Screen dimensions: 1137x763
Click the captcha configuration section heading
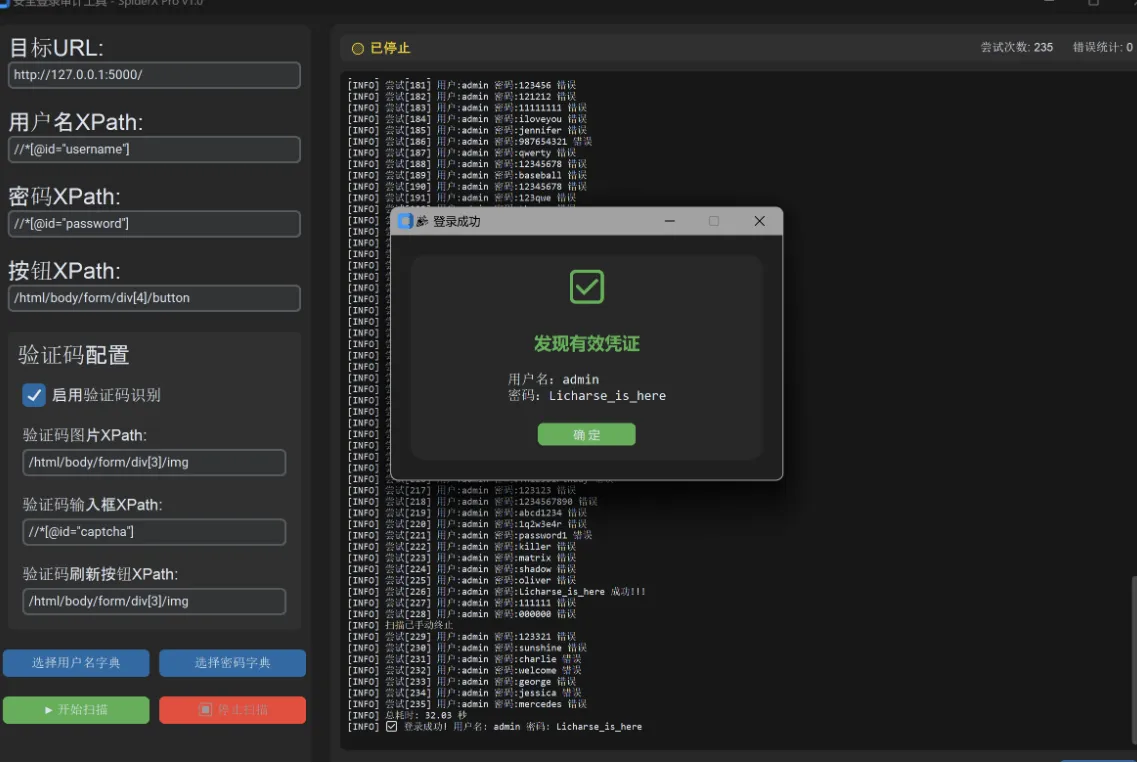coord(74,355)
